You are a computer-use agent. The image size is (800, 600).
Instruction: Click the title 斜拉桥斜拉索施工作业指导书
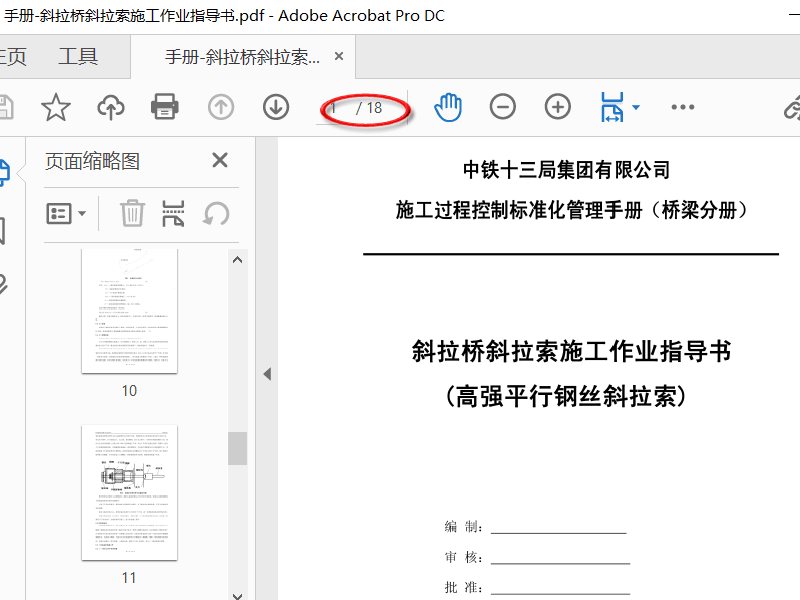571,351
